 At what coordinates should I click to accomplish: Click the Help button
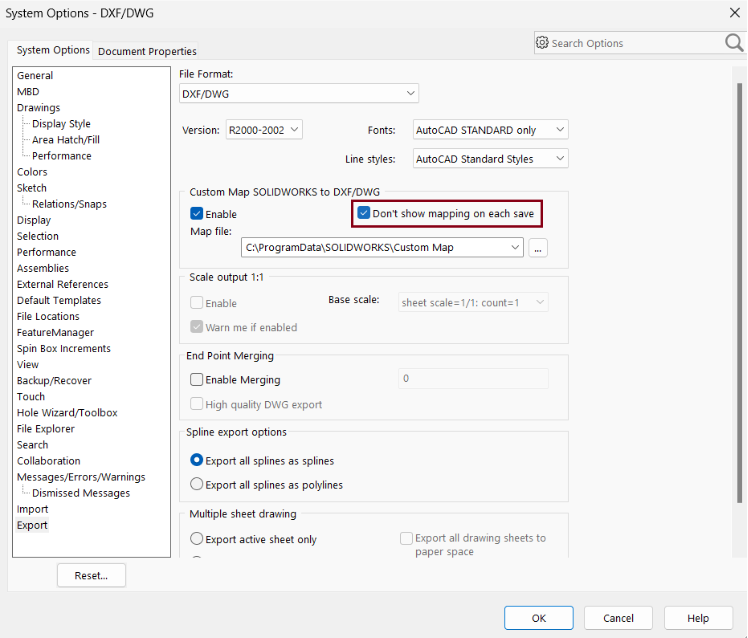pos(698,618)
